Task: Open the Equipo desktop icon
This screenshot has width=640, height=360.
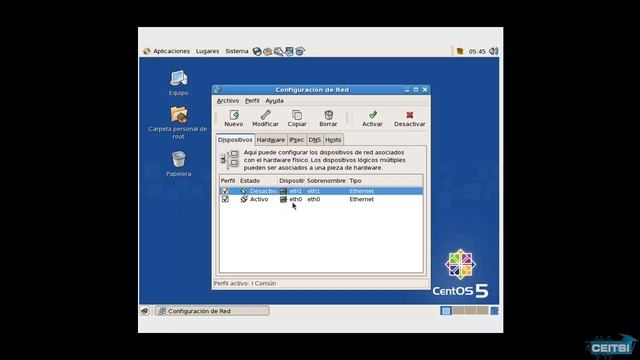Action: 178,83
